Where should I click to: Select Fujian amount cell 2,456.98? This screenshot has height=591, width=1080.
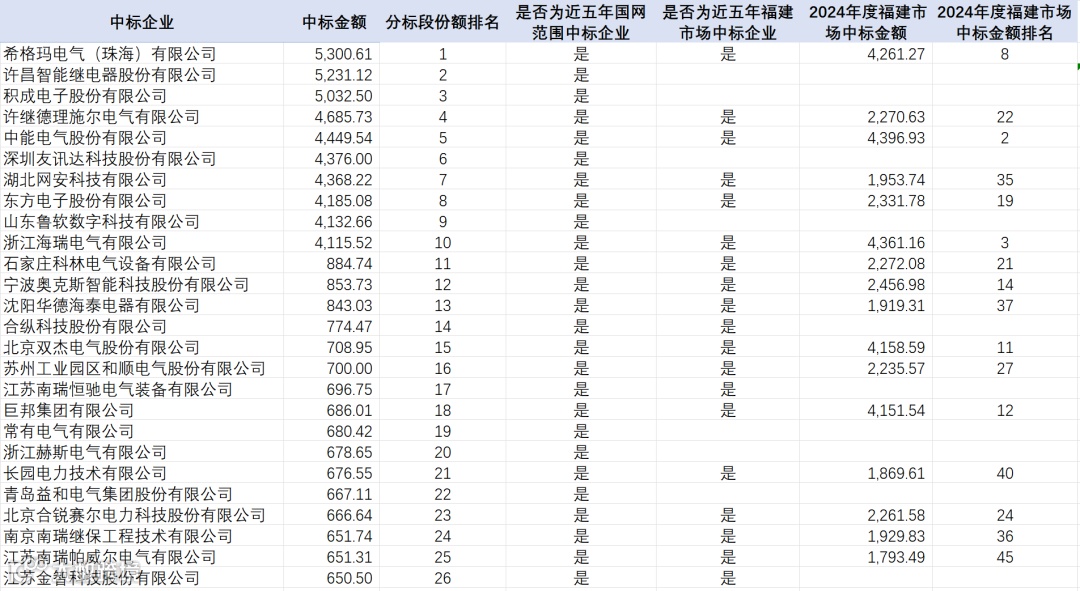point(866,284)
